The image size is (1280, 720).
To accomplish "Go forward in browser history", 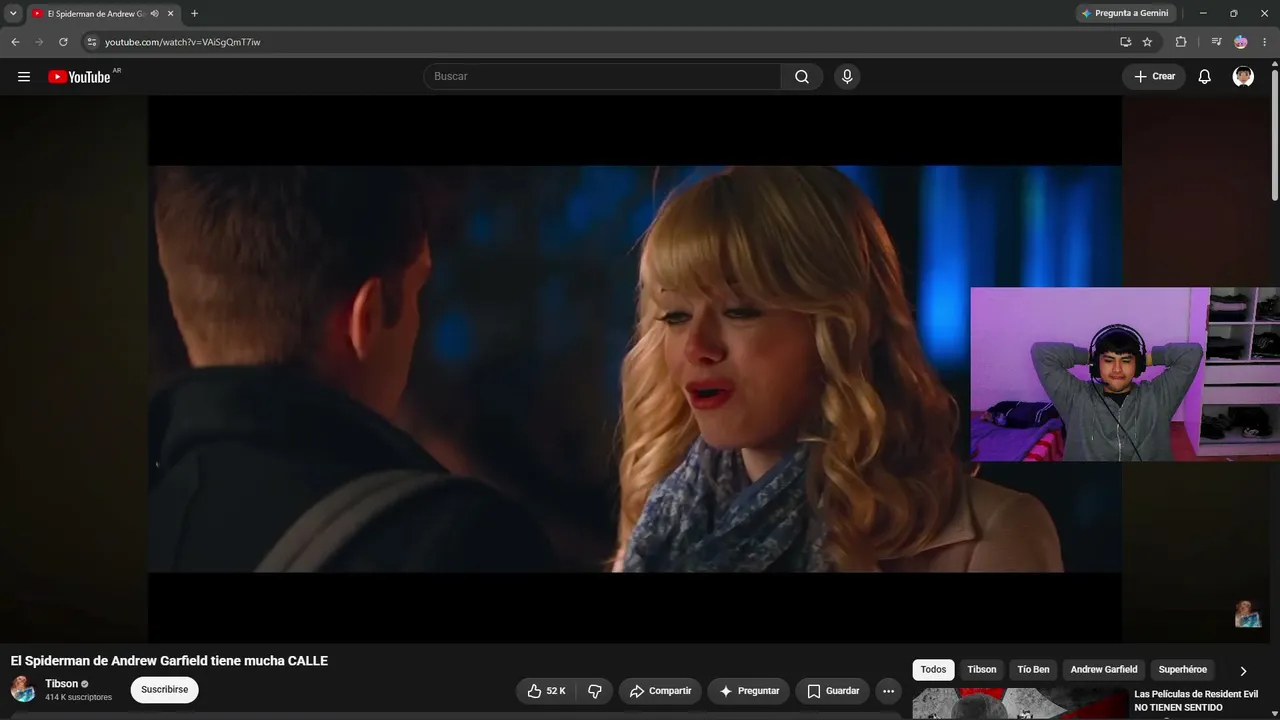I will 39,42.
